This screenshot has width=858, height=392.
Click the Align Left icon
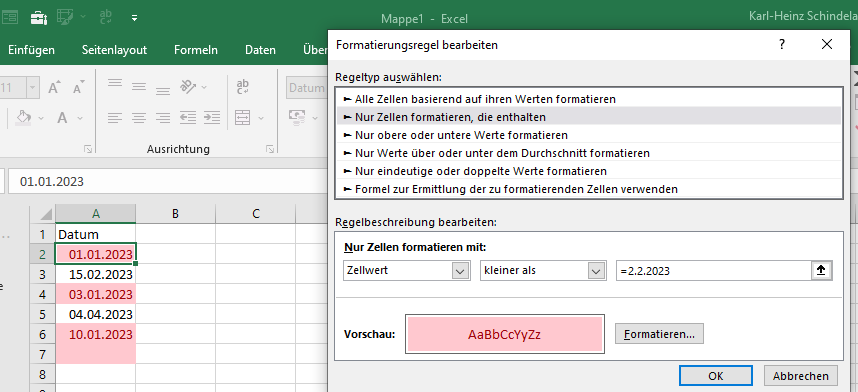point(114,117)
